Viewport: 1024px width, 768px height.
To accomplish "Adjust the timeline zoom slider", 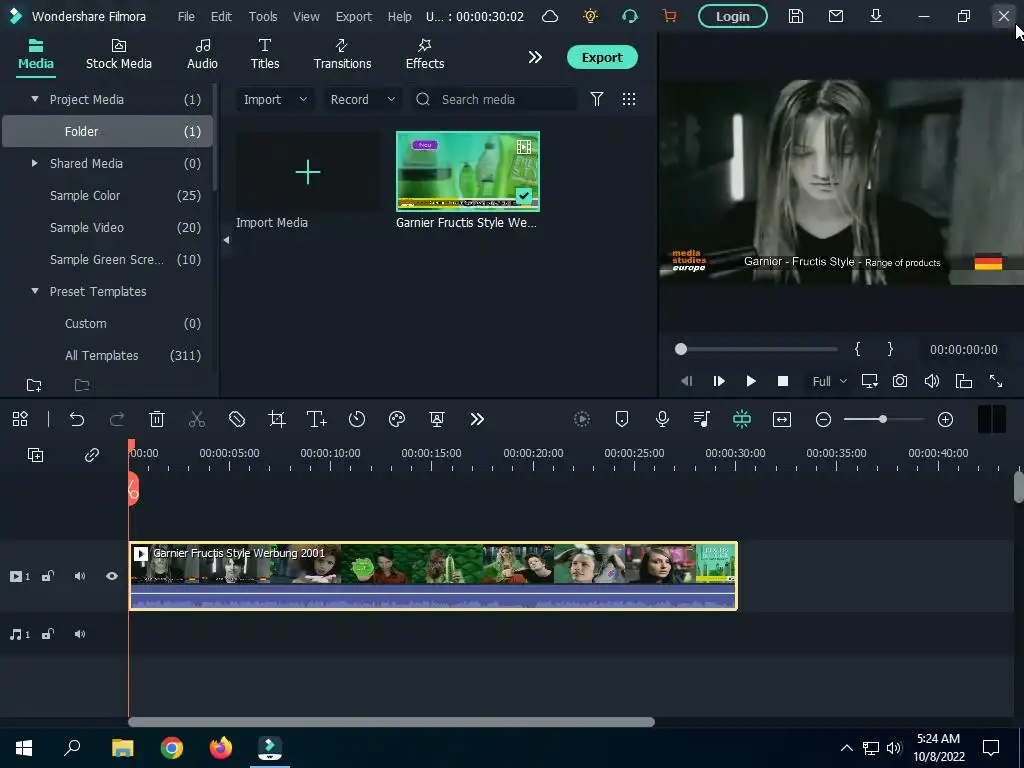I will coord(884,419).
